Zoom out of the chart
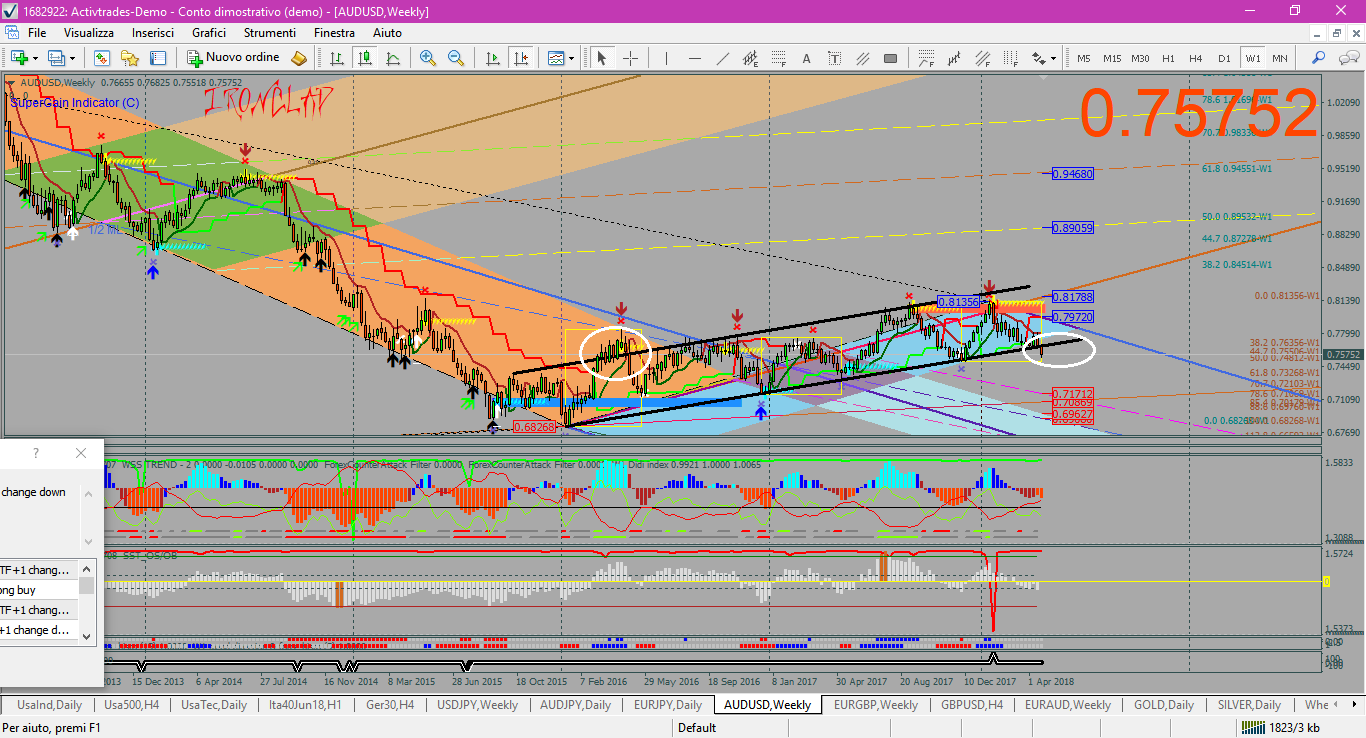Image resolution: width=1366 pixels, height=738 pixels. click(456, 58)
